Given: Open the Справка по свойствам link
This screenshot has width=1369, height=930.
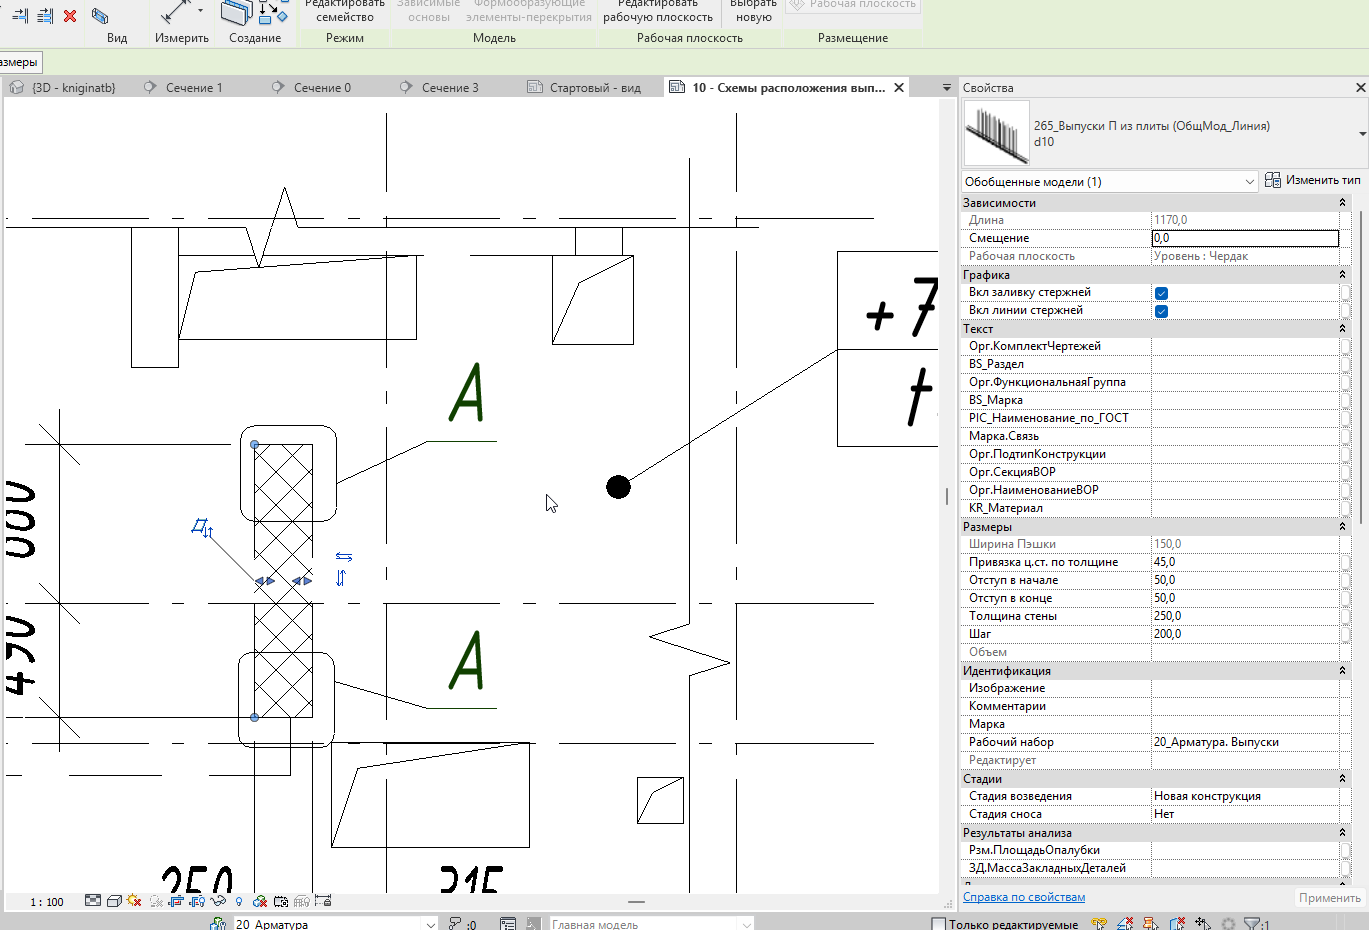Looking at the screenshot, I should pyautogui.click(x=1023, y=897).
